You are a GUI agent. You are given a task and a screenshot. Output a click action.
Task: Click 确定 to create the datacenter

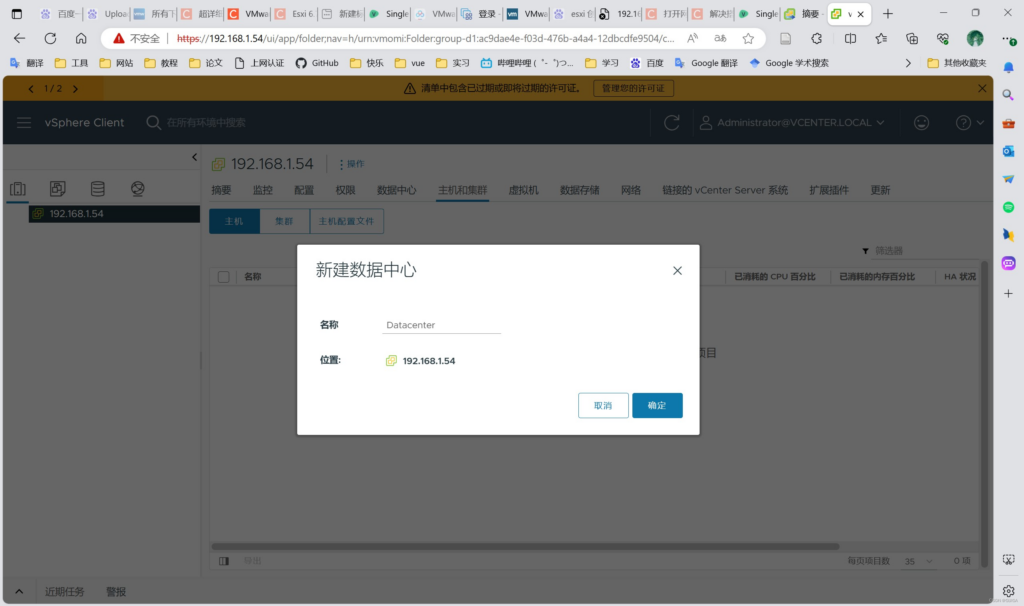[657, 405]
